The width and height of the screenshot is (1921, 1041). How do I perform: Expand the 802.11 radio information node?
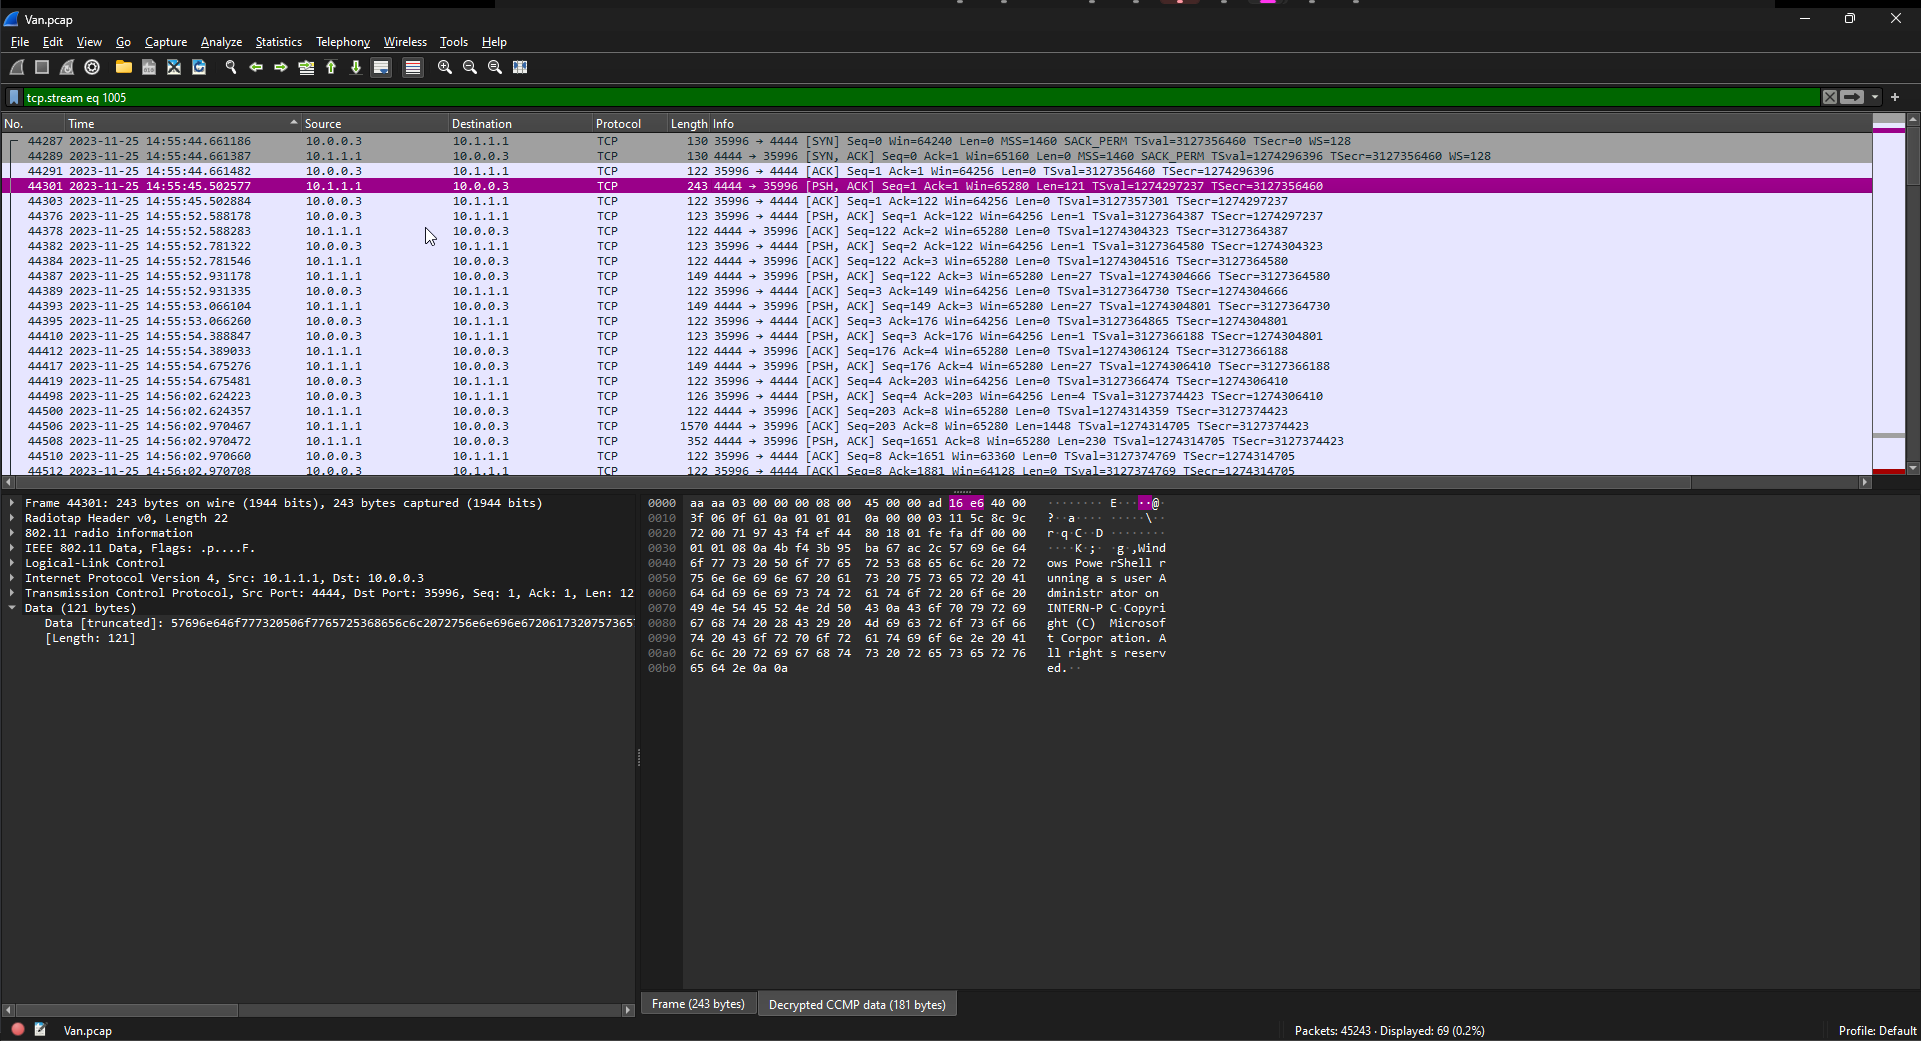coord(12,533)
